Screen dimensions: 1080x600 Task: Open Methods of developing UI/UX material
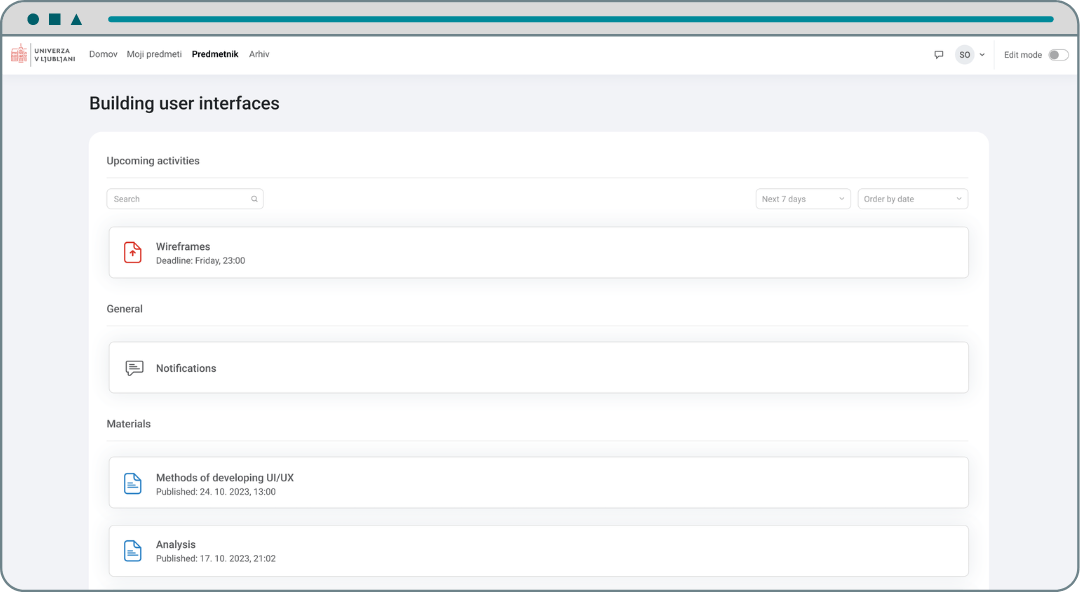click(539, 483)
